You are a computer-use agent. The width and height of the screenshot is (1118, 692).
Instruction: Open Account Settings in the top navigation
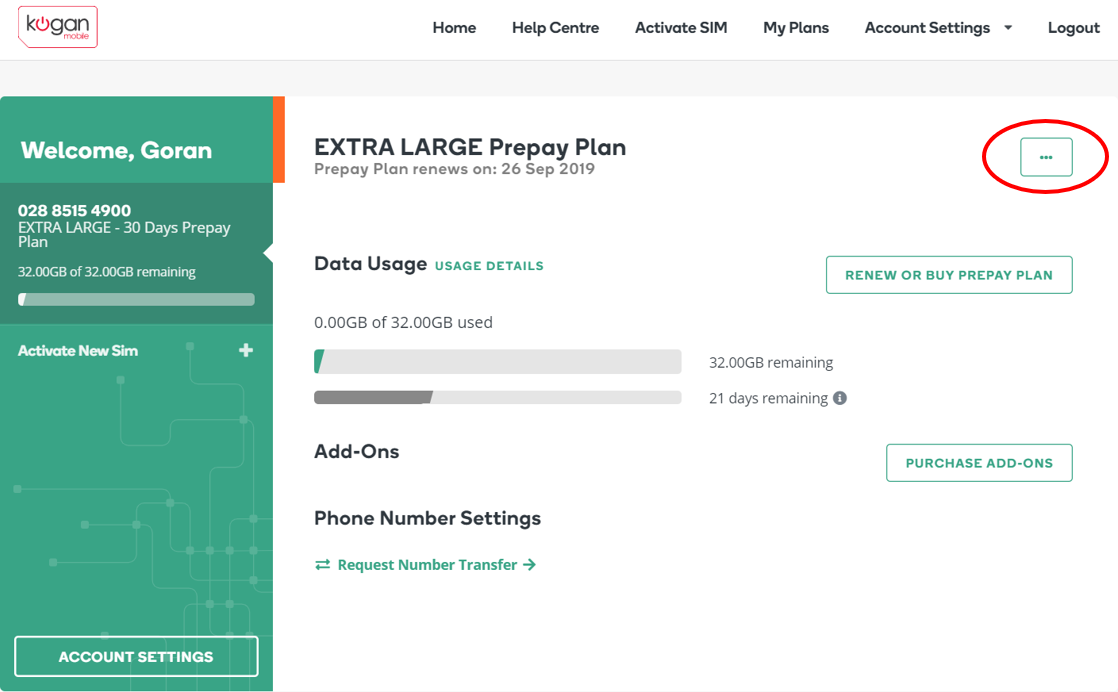(927, 28)
